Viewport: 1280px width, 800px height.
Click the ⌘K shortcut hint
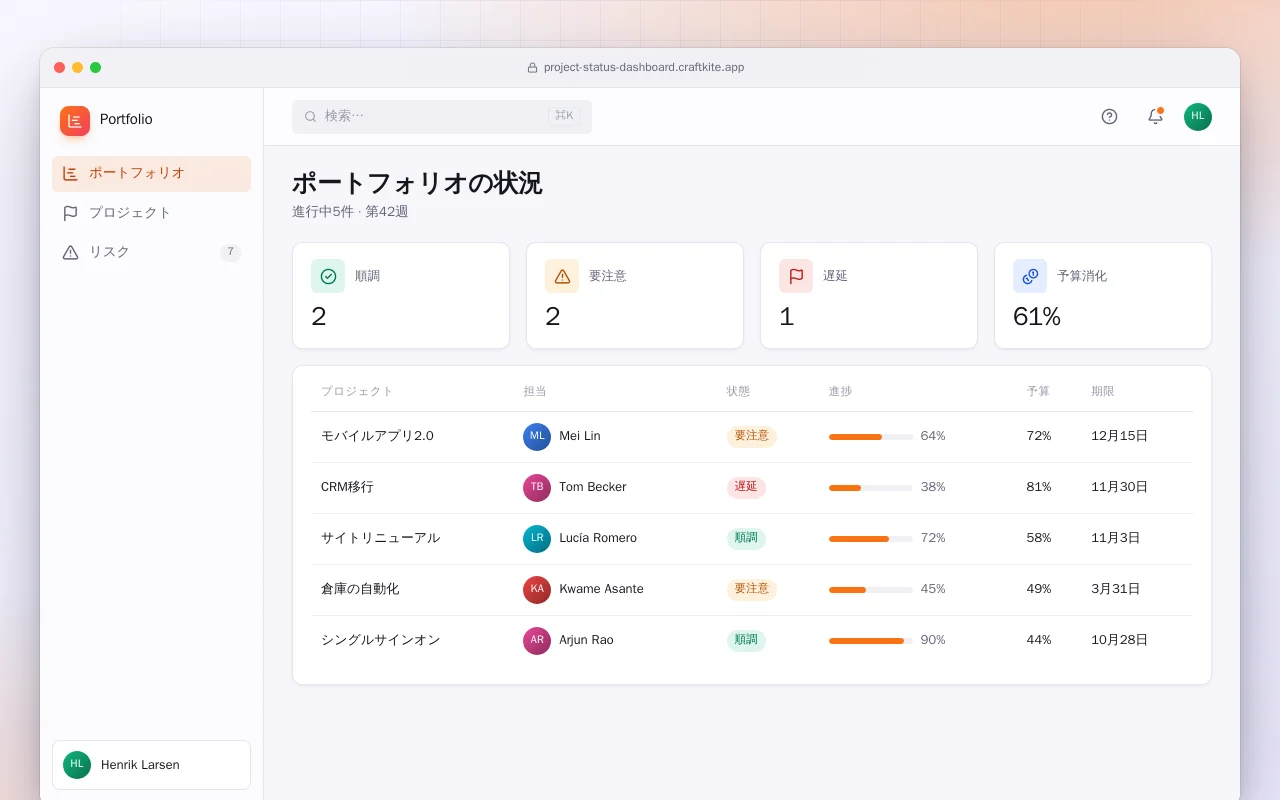[x=564, y=116]
